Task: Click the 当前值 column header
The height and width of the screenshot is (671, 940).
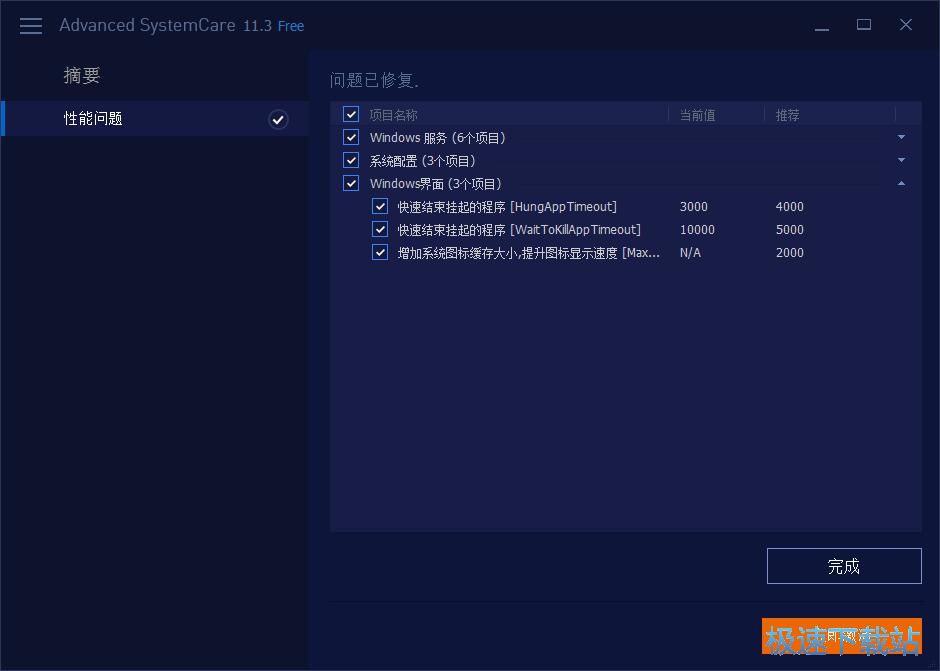Action: pos(697,115)
